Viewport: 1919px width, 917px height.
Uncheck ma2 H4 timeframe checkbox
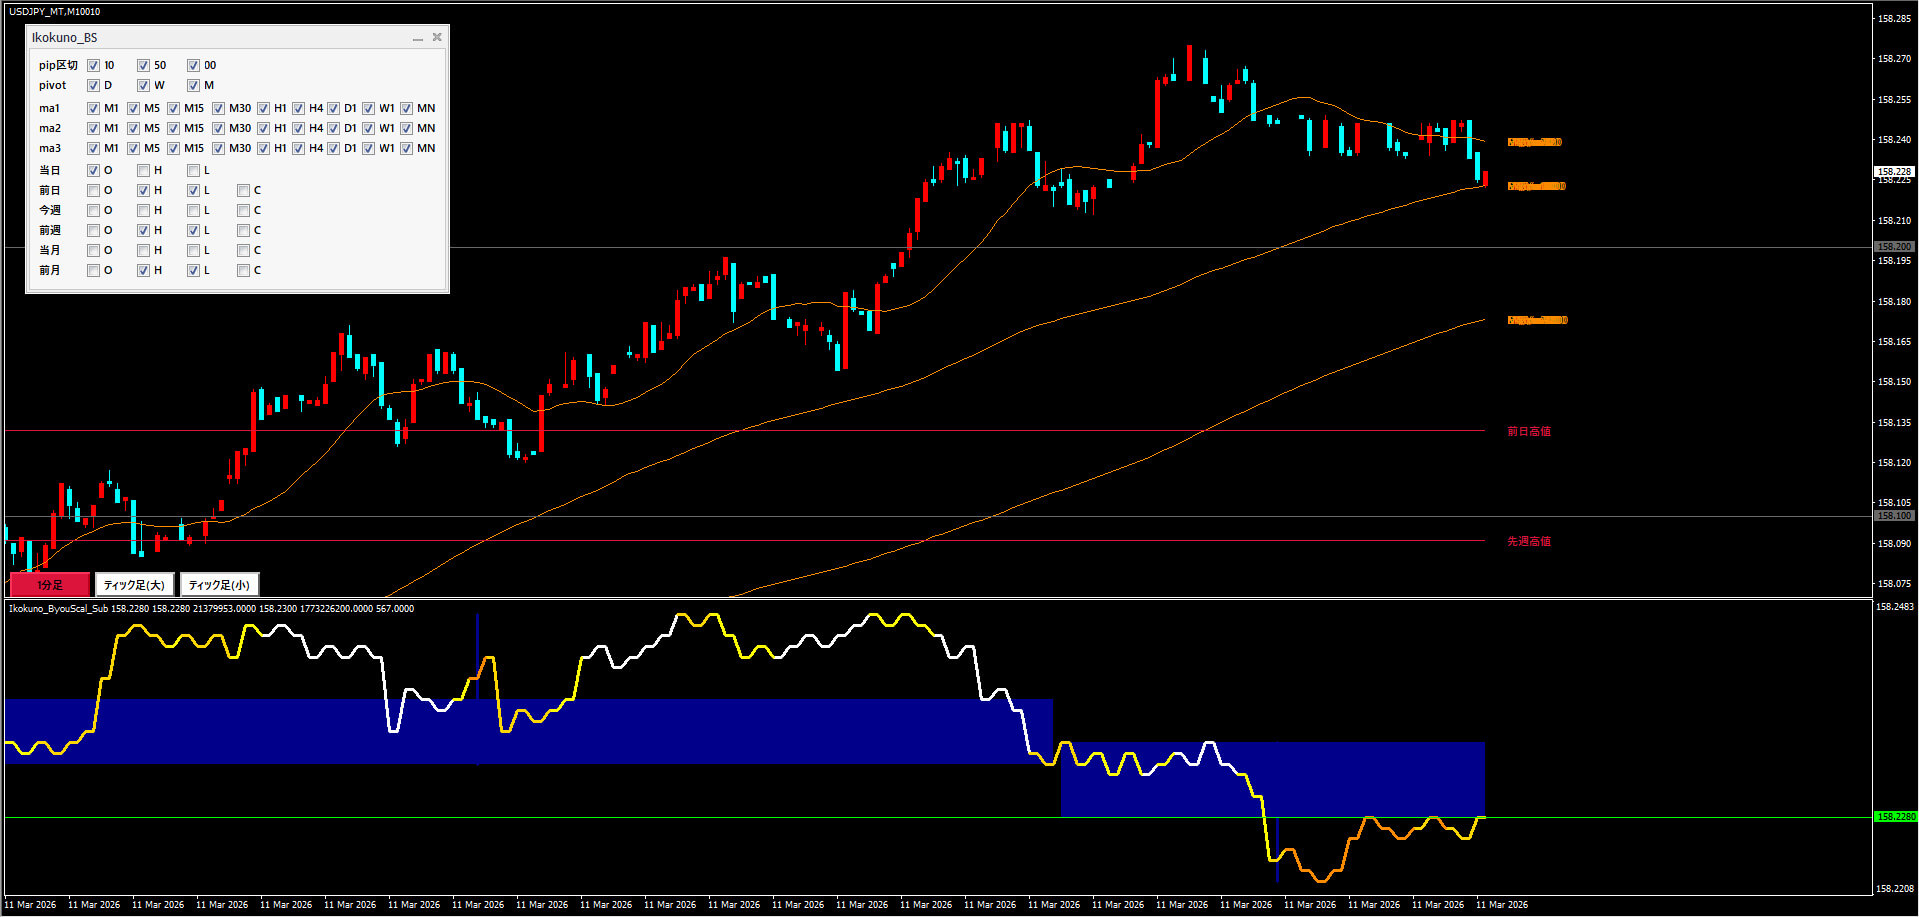coord(298,128)
